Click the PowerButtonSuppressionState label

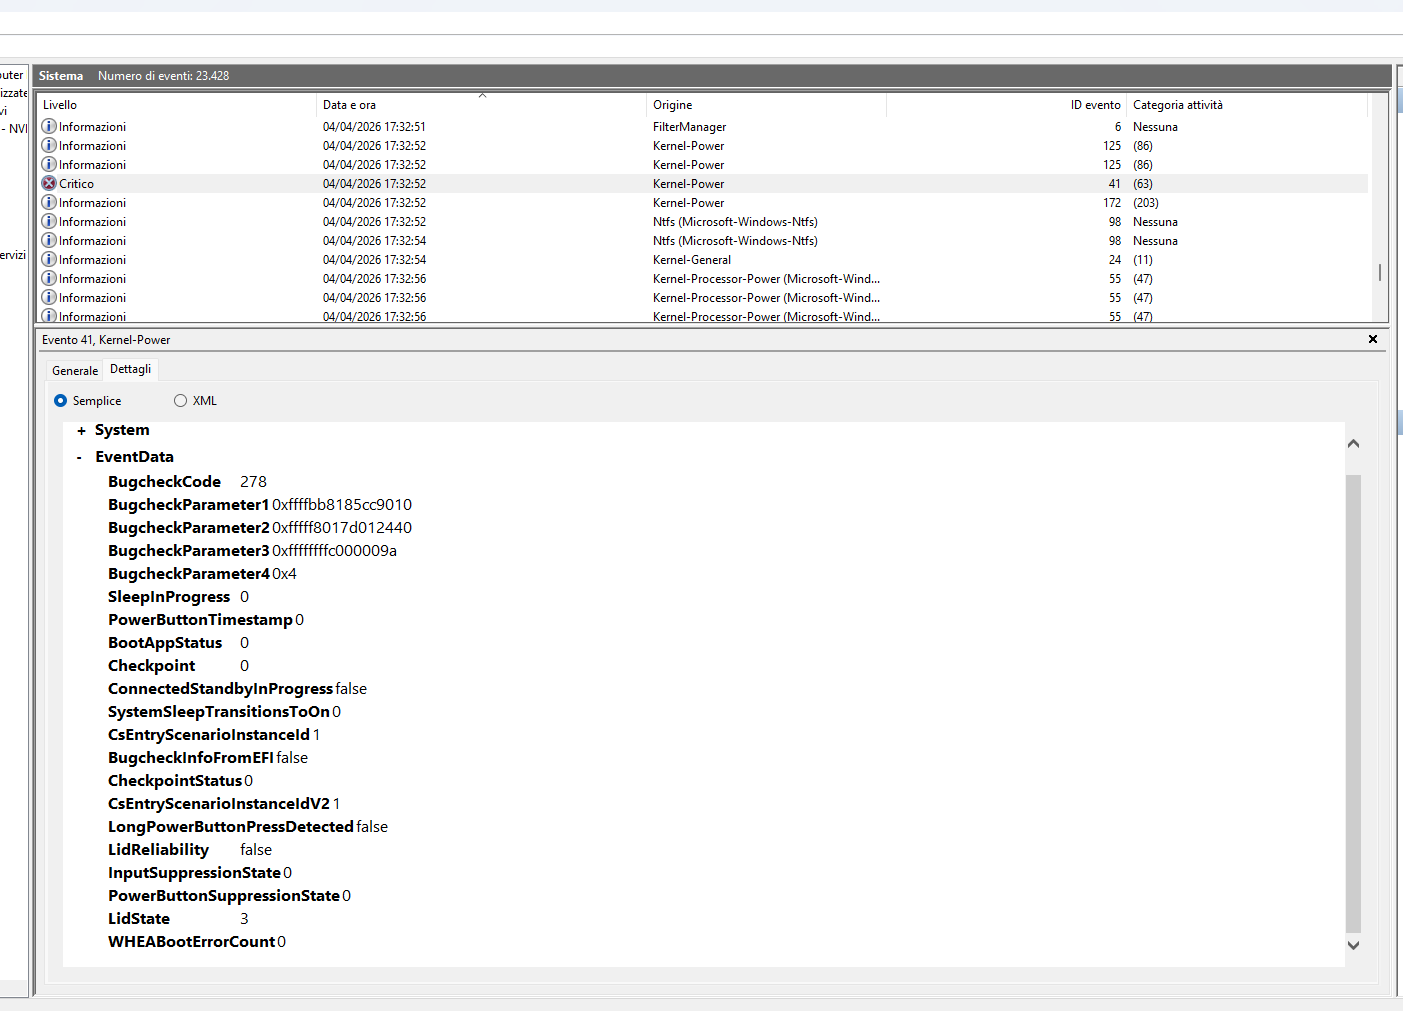pos(224,896)
